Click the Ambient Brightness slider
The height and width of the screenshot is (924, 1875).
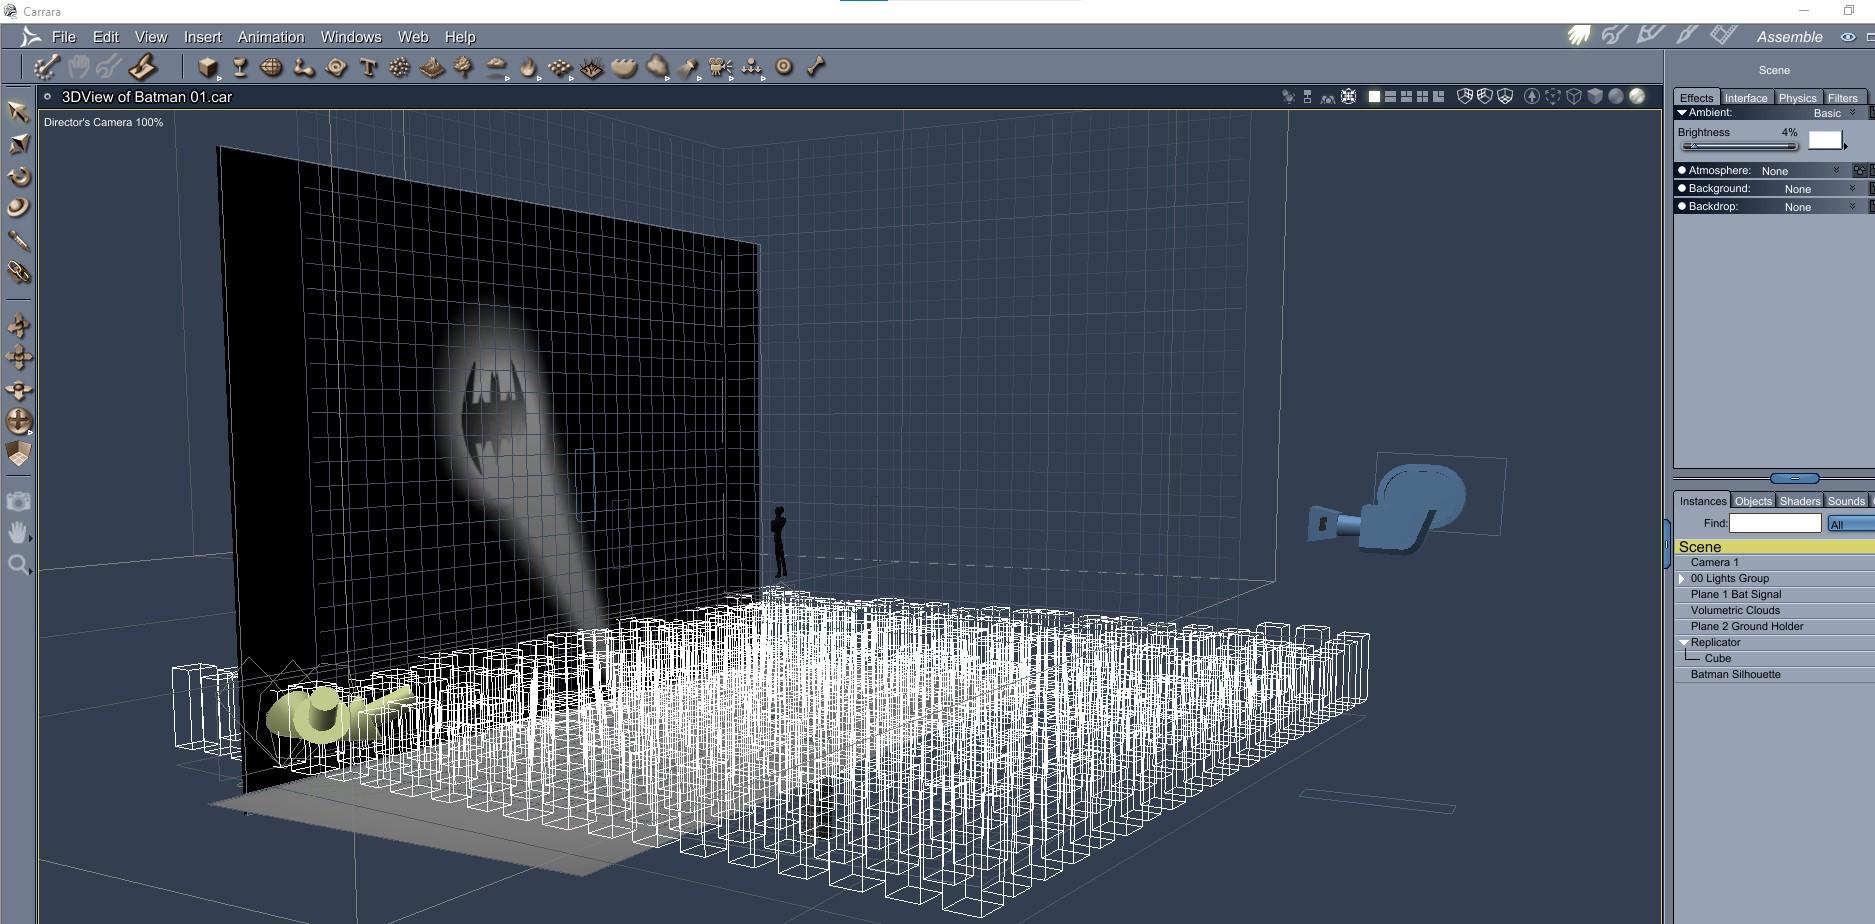tap(1738, 147)
